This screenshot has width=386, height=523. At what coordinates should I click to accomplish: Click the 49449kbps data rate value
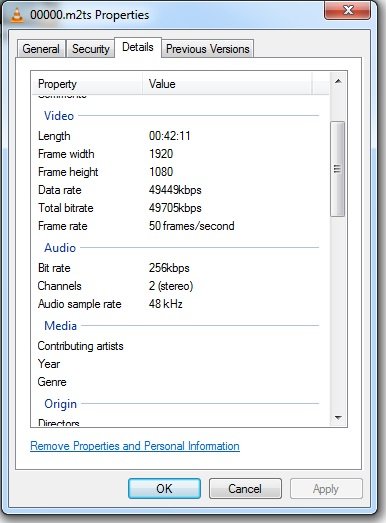(175, 190)
